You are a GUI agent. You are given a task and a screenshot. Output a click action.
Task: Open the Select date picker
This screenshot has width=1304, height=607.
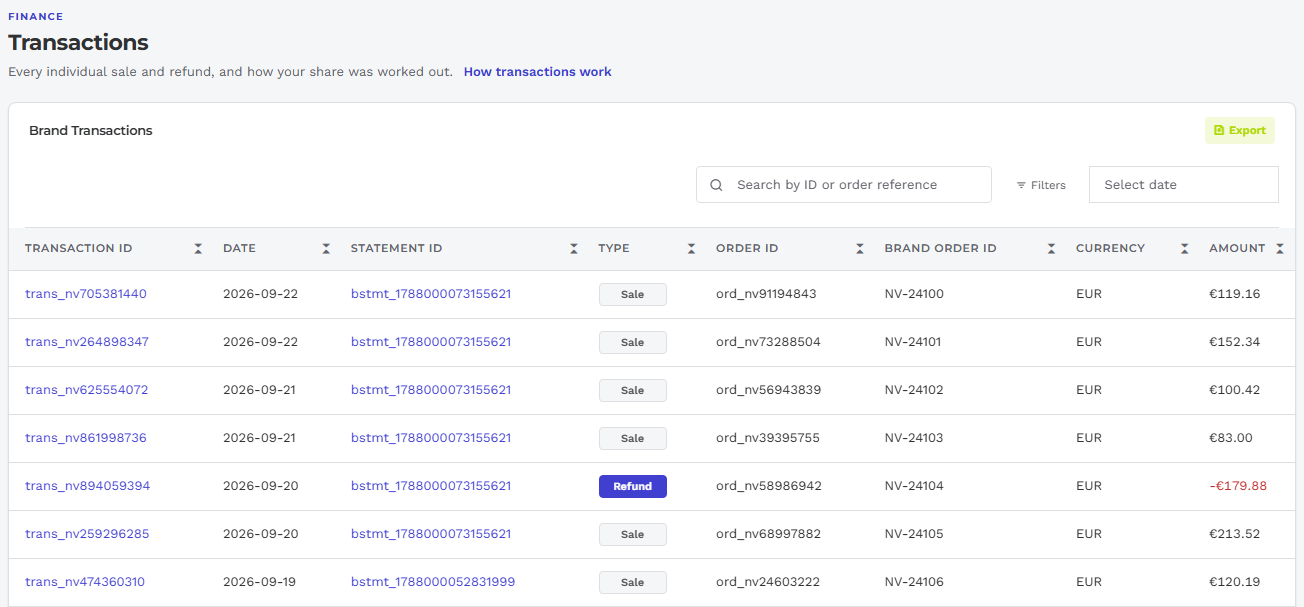(1184, 185)
